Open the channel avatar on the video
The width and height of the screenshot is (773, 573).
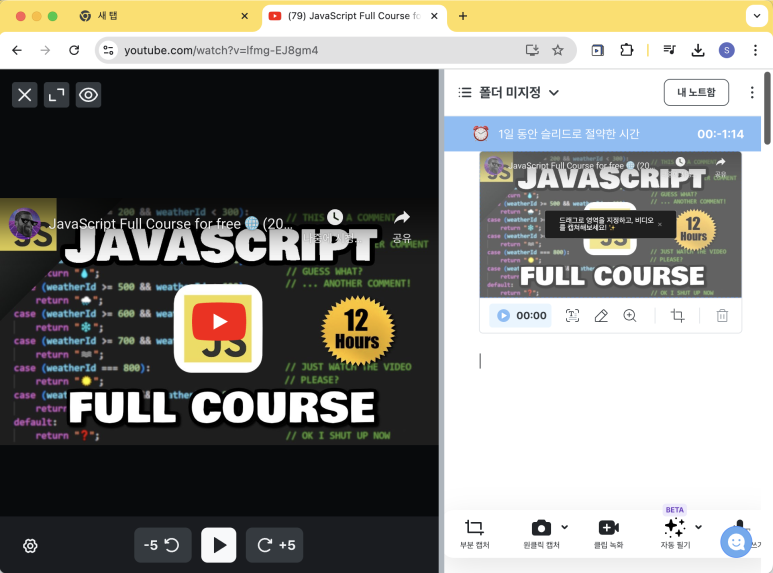point(25,223)
